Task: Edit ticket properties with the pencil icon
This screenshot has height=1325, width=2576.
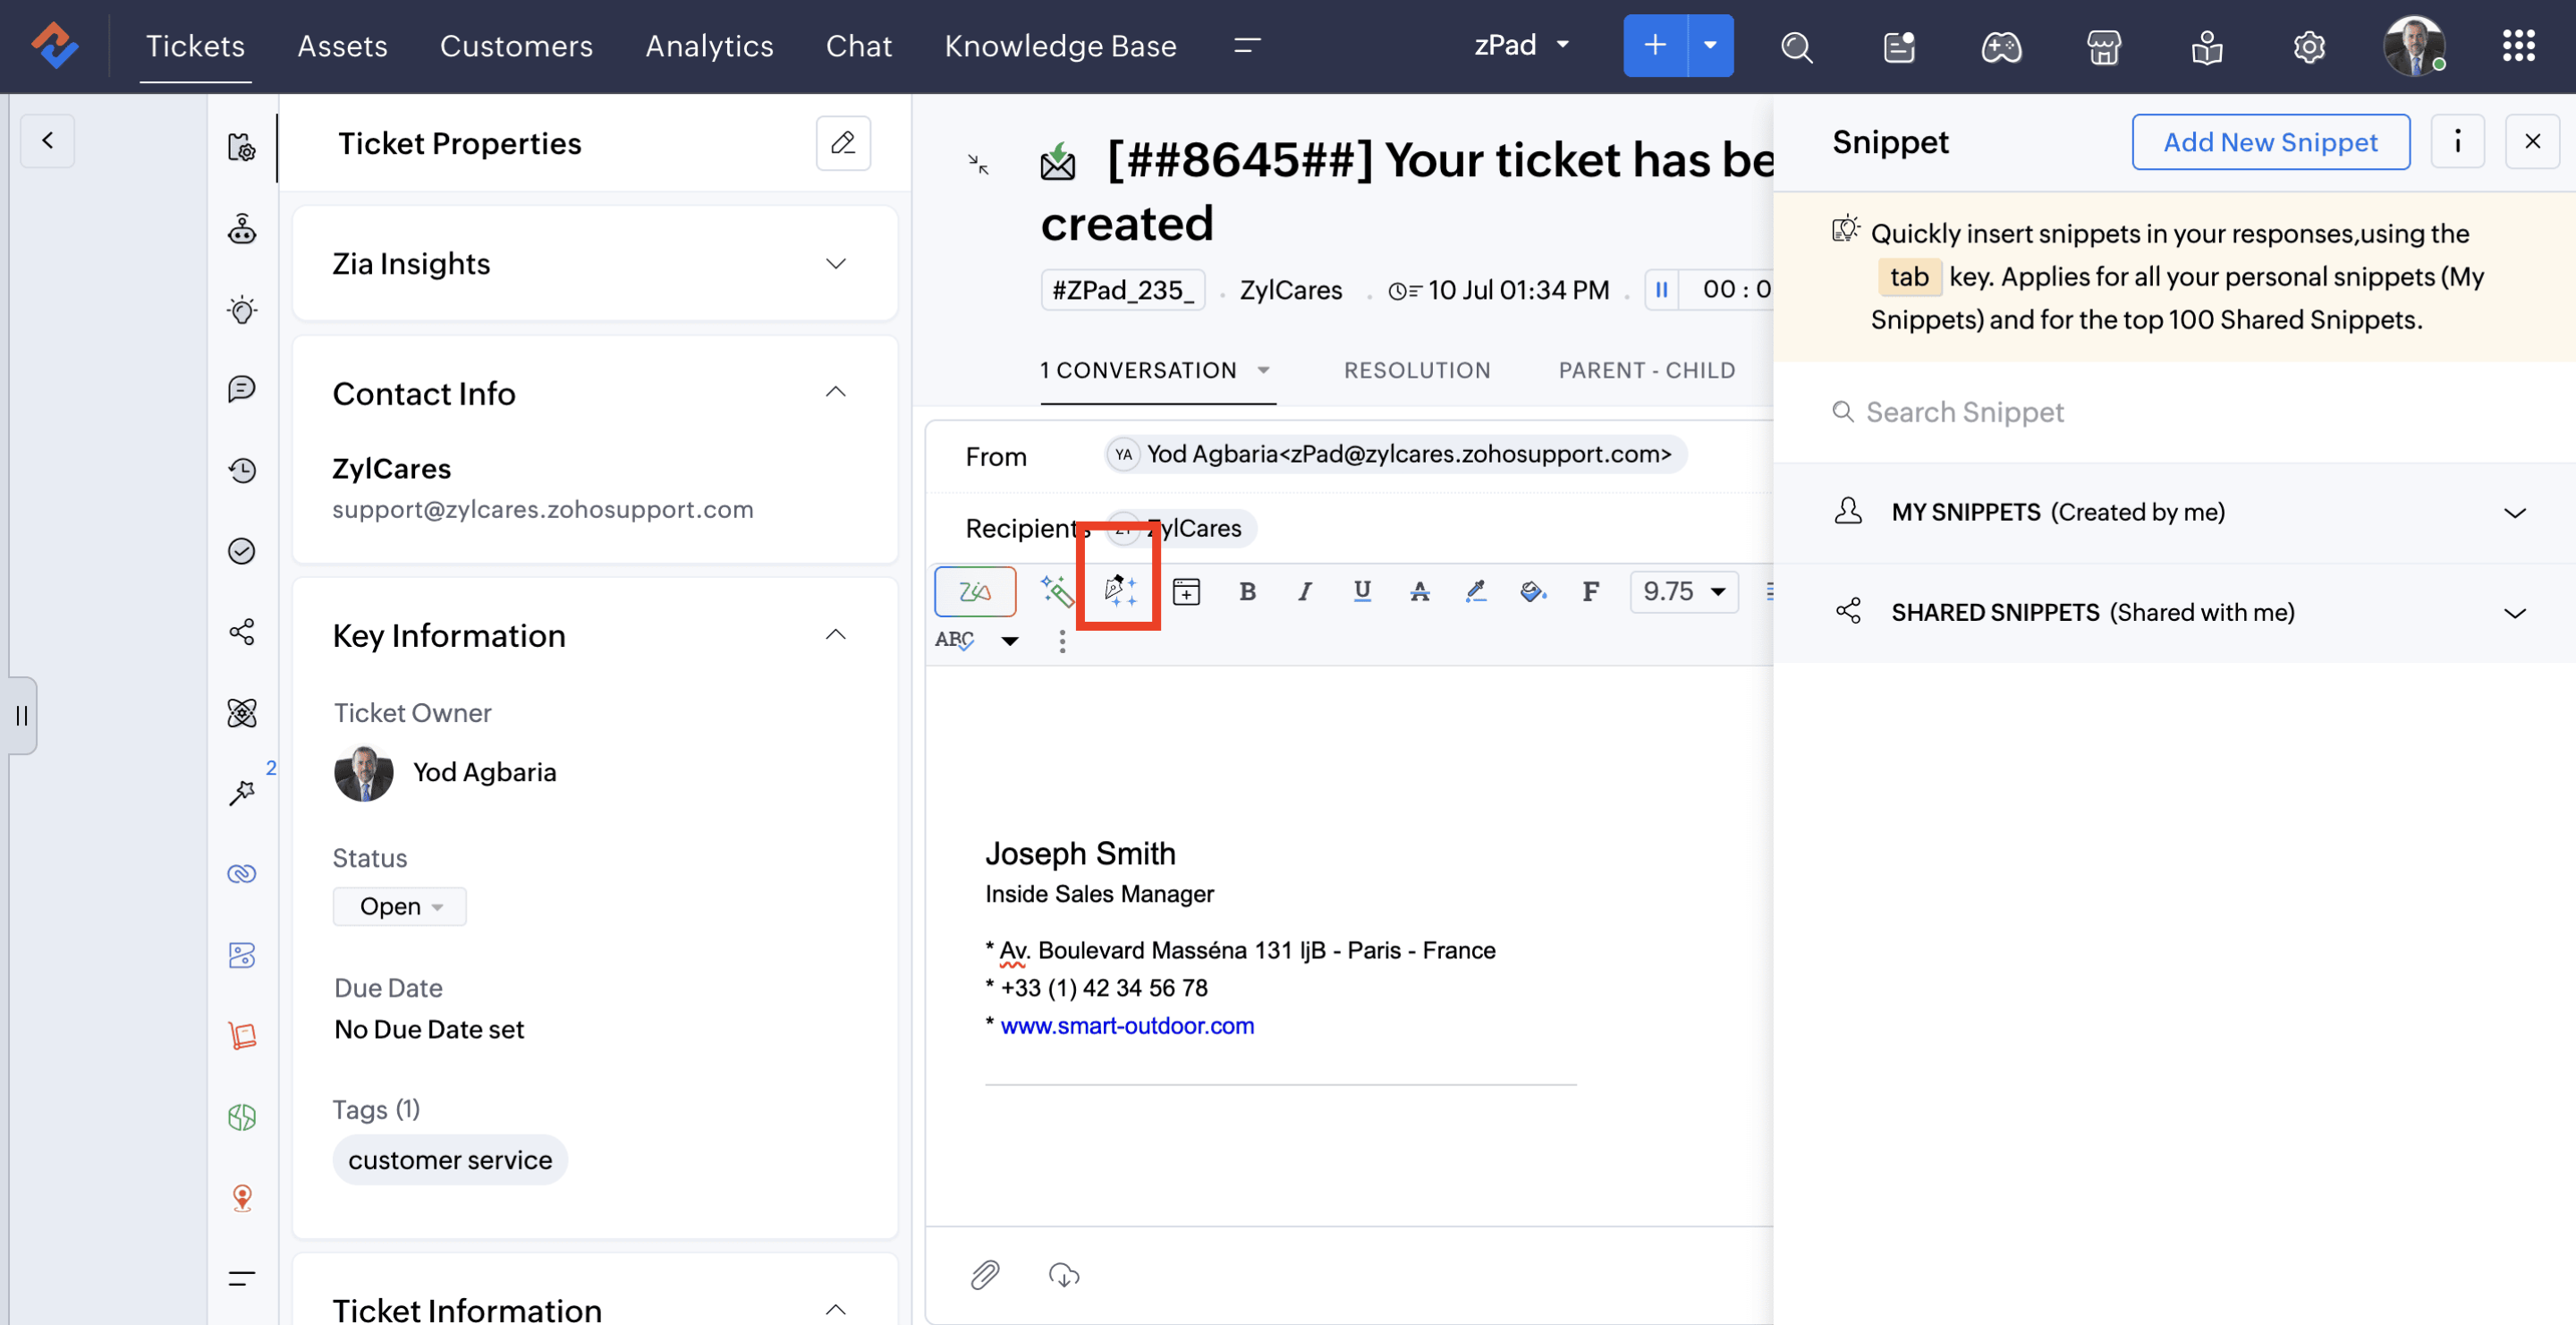Action: (843, 143)
